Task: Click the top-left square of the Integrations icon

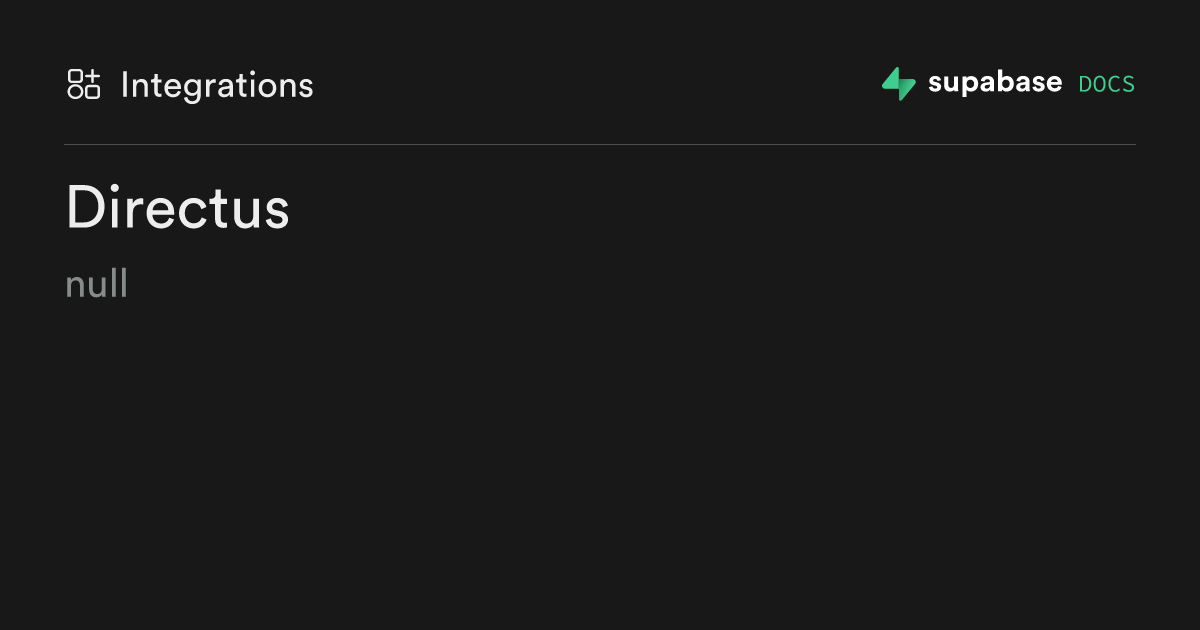Action: pos(75,76)
